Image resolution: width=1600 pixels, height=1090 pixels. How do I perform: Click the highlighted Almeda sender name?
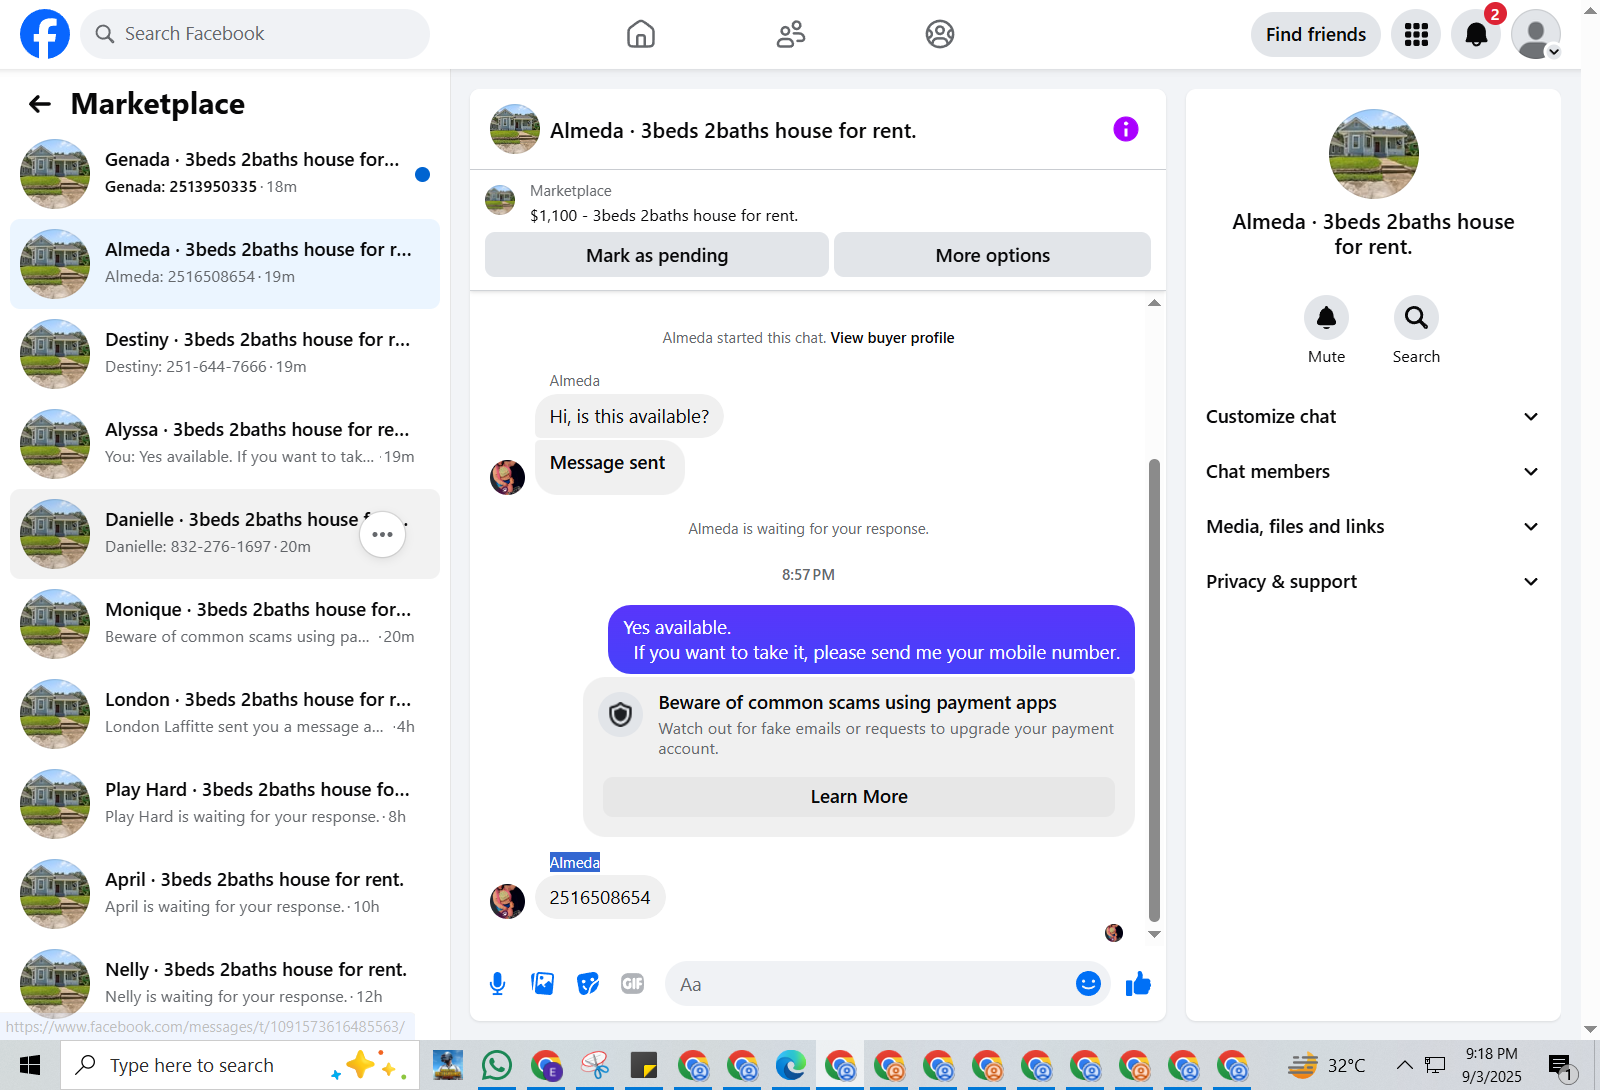tap(575, 863)
